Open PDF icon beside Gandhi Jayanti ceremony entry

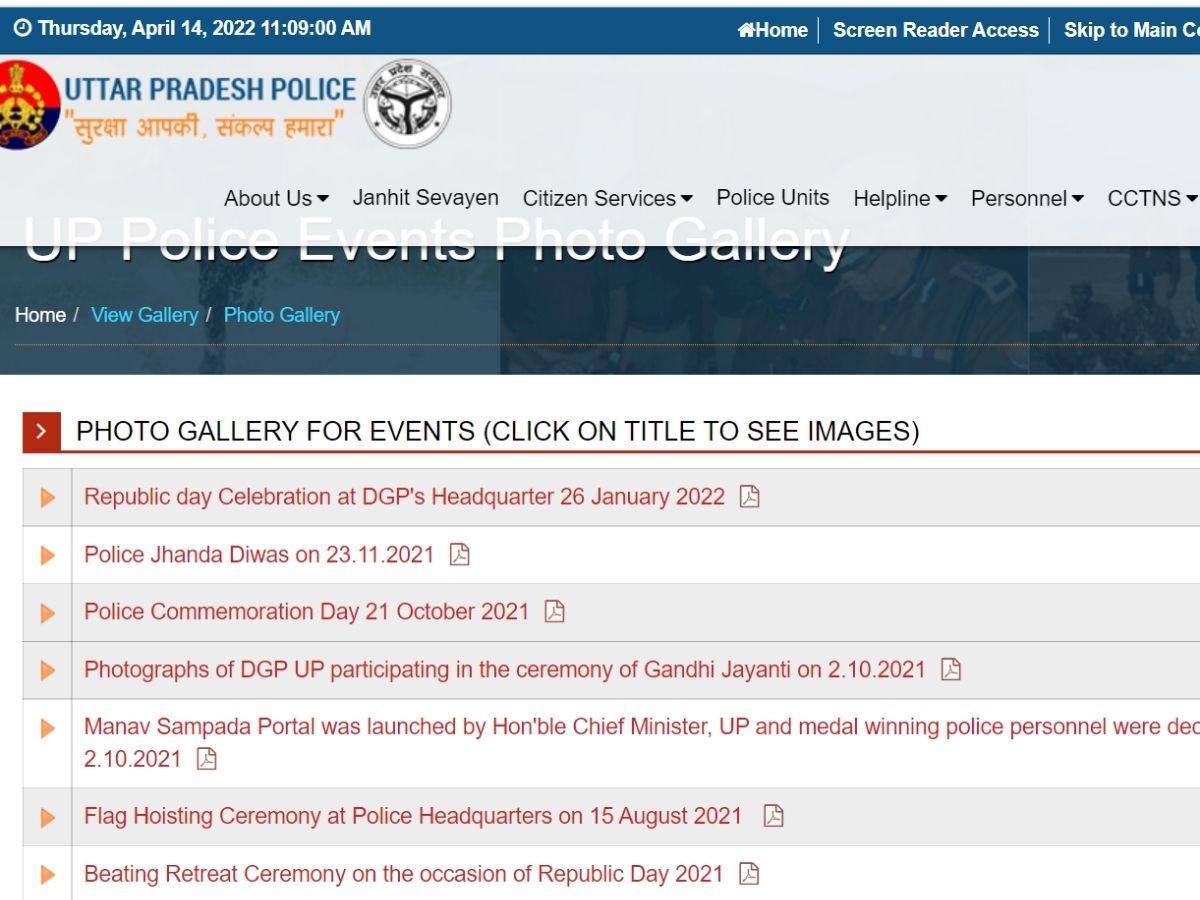click(951, 669)
